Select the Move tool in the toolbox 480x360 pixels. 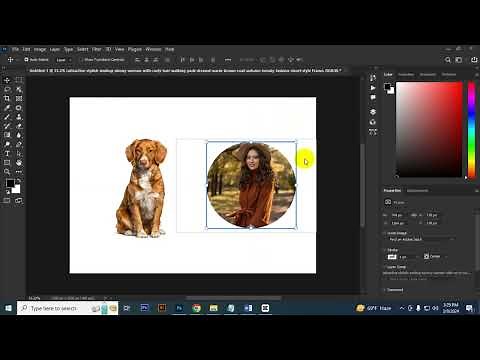[x=7, y=80]
